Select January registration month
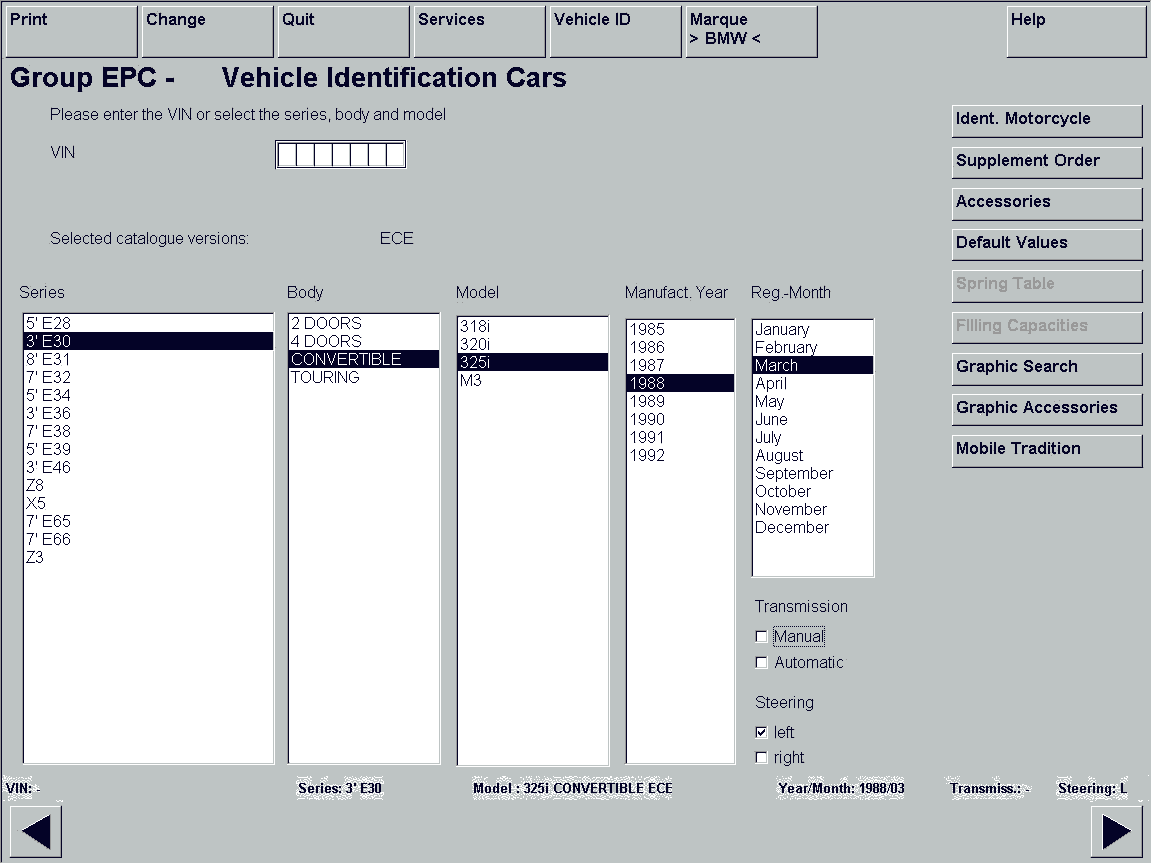The width and height of the screenshot is (1152, 864). pos(813,329)
